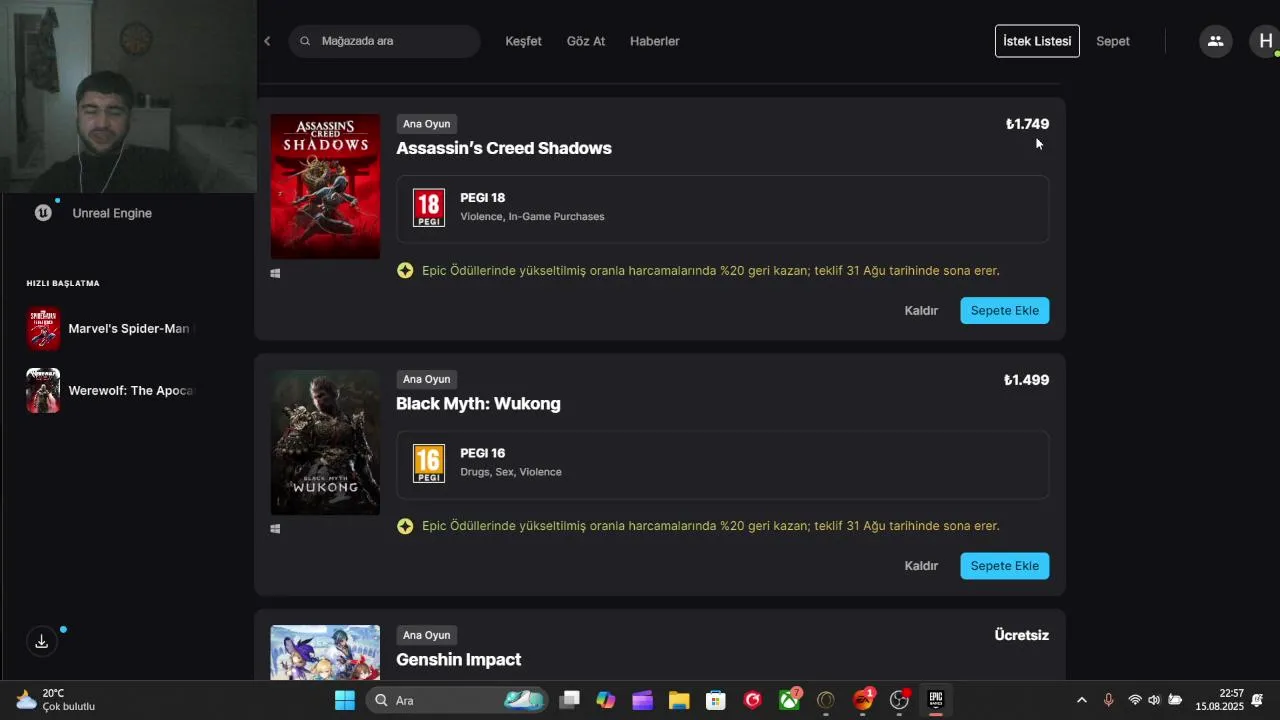1280x720 pixels.
Task: Open Unreal Engine in the sidebar
Action: click(112, 213)
